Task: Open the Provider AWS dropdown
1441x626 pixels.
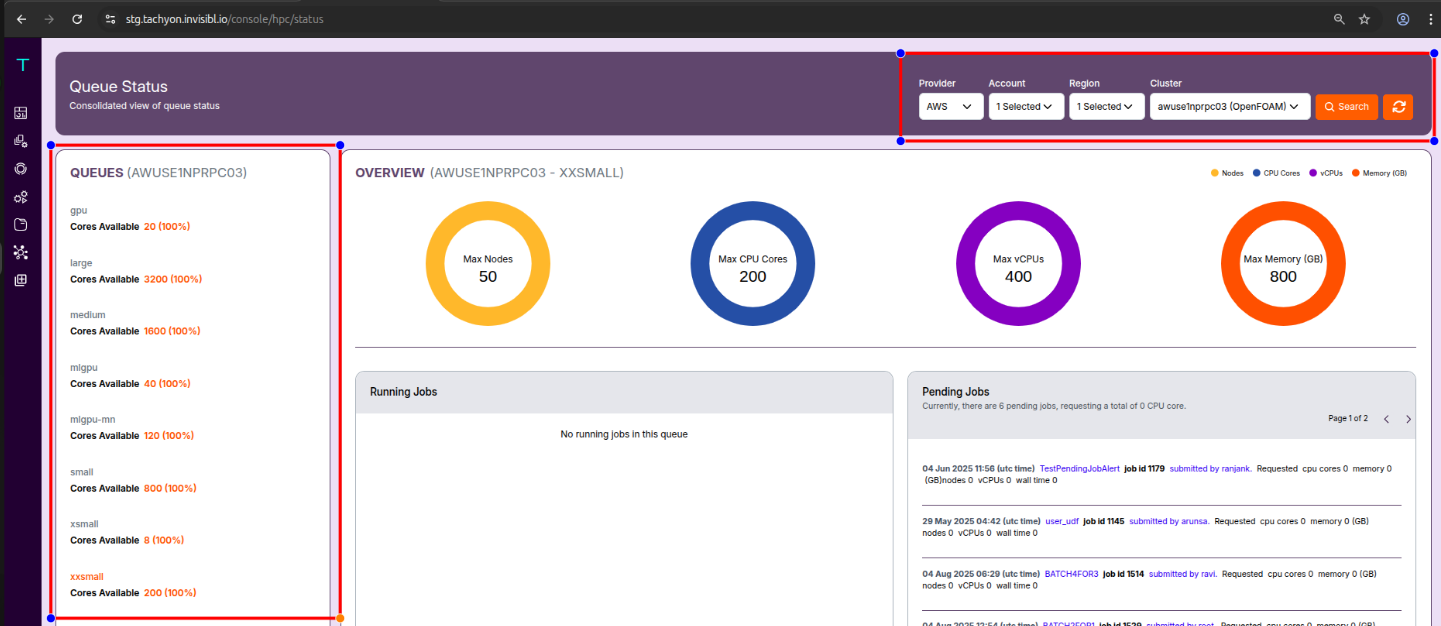Action: (951, 106)
